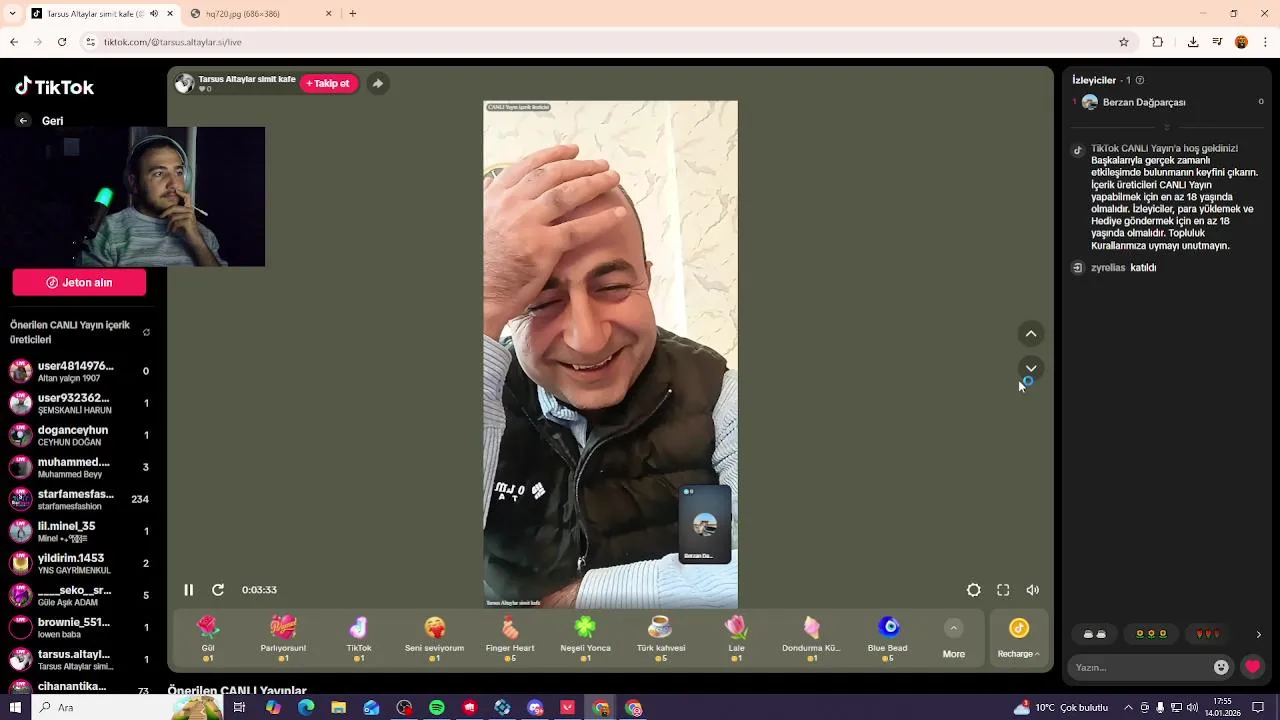Open browser tab list dropdown
Viewport: 1280px width, 720px height.
(x=12, y=13)
